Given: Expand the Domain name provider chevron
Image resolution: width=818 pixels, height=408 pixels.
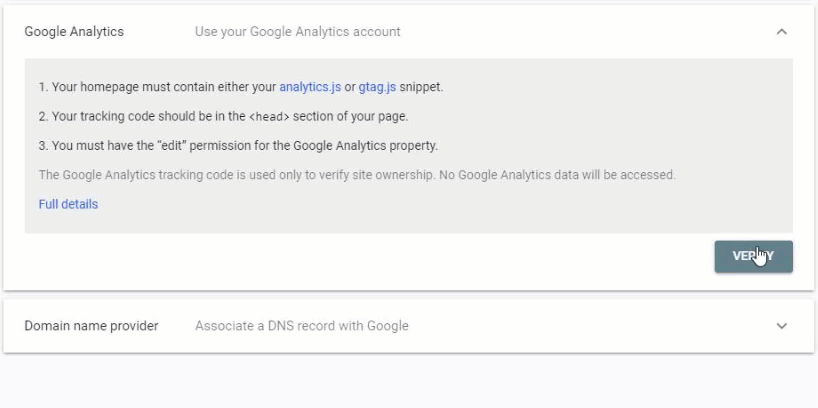Looking at the screenshot, I should tap(781, 326).
